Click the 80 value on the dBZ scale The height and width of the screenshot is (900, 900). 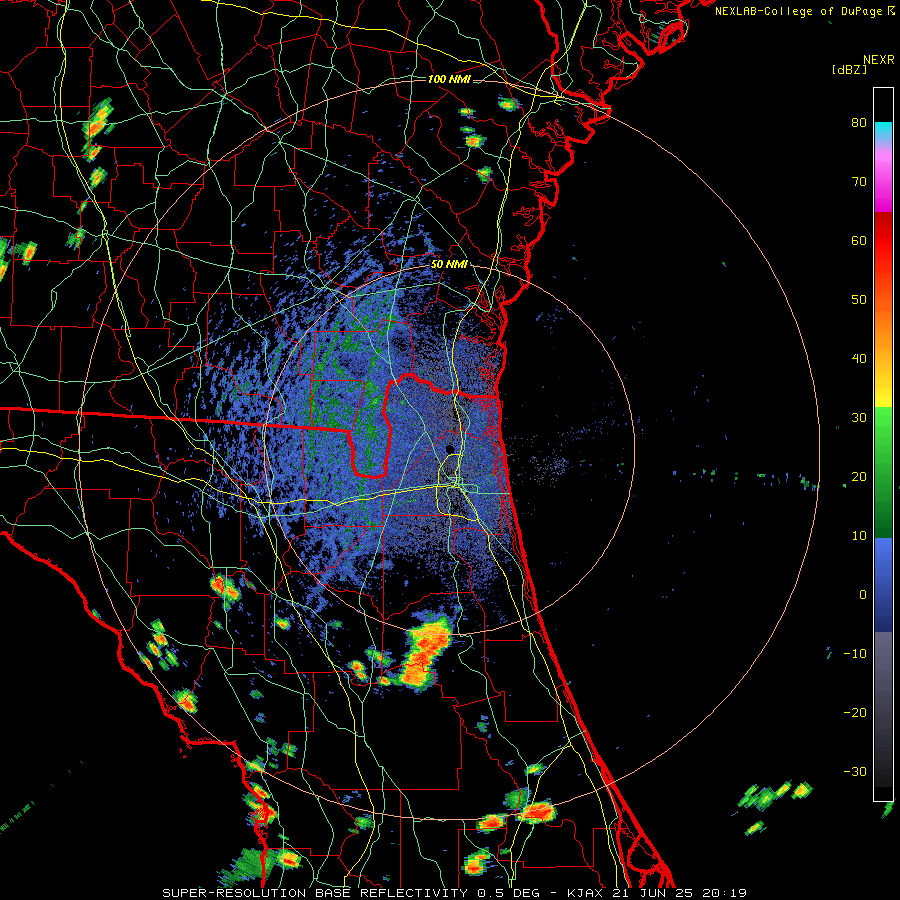click(x=859, y=122)
